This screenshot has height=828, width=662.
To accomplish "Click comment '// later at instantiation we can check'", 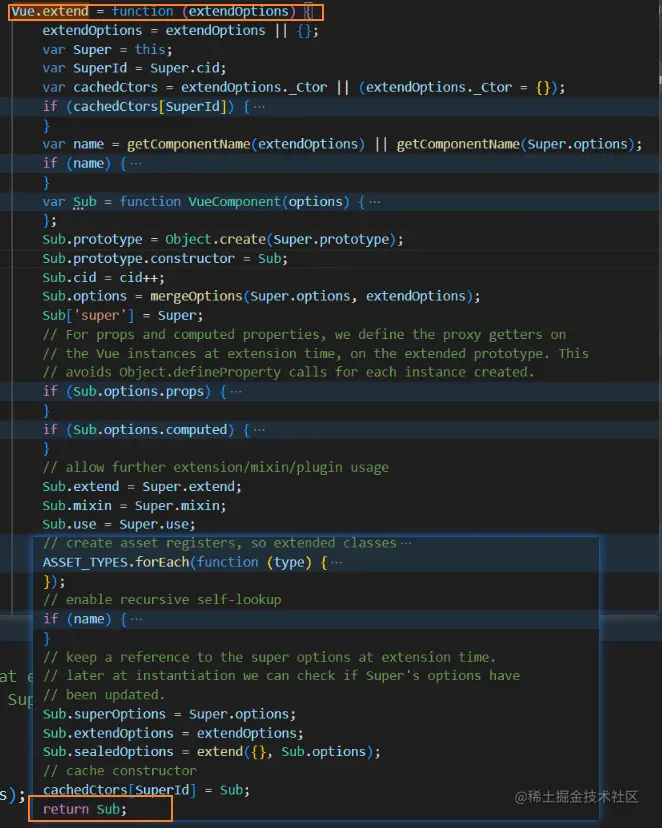I will coord(281,676).
